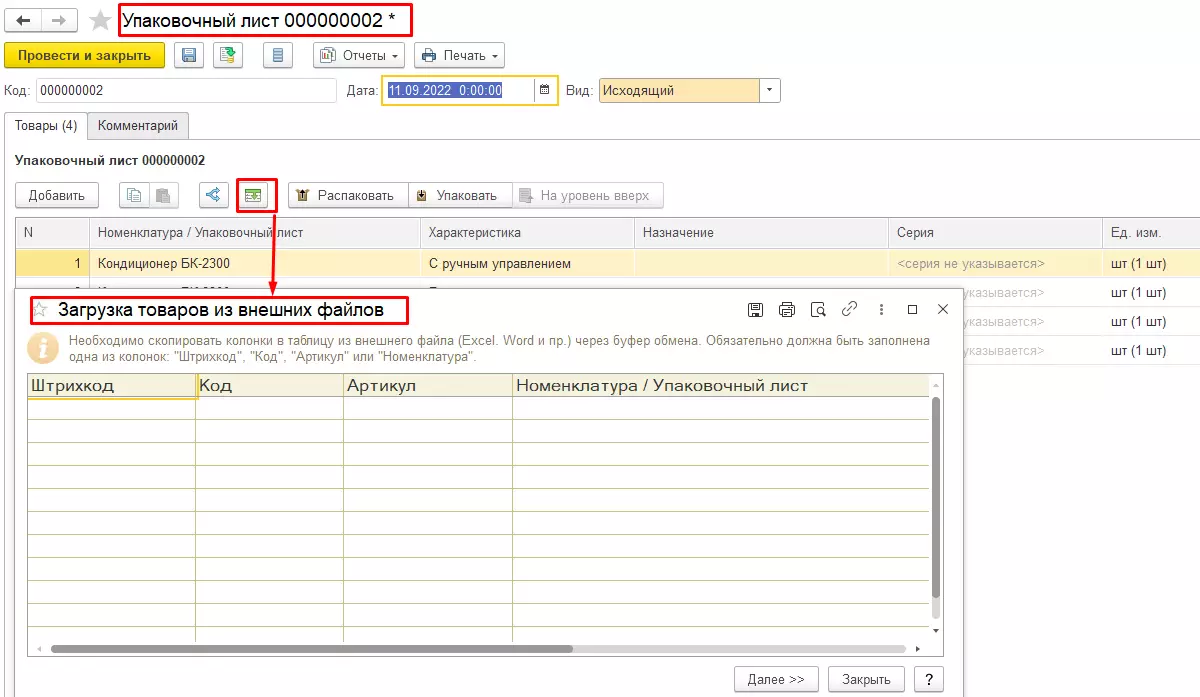Open the Отчеты dropdown menu
Screen dimensions: 1200x697
coord(360,55)
